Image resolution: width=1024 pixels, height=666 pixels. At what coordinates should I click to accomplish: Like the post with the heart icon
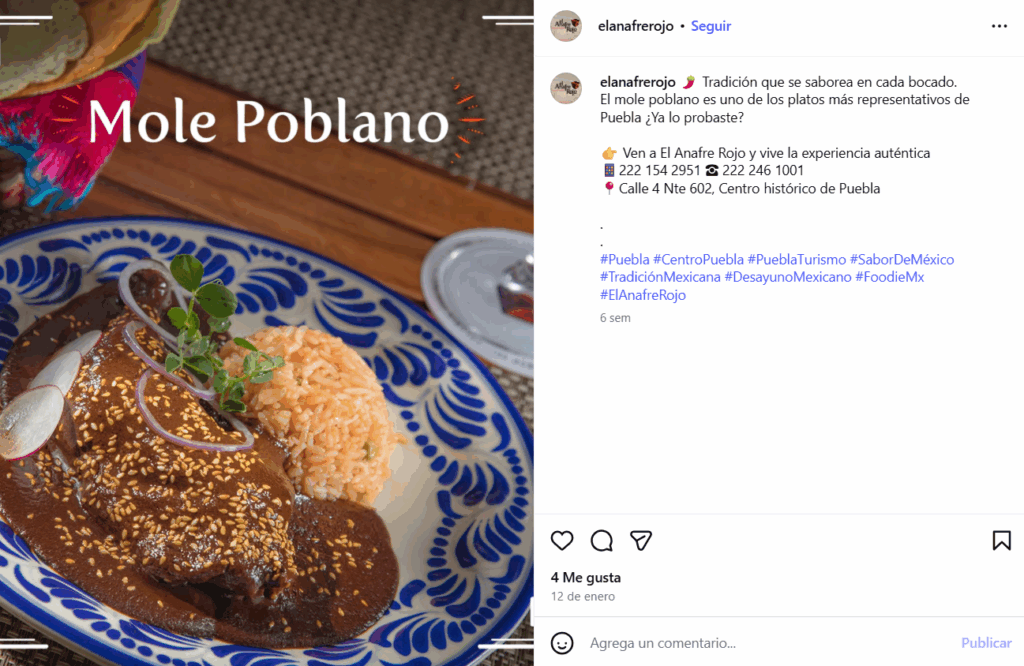pos(562,541)
